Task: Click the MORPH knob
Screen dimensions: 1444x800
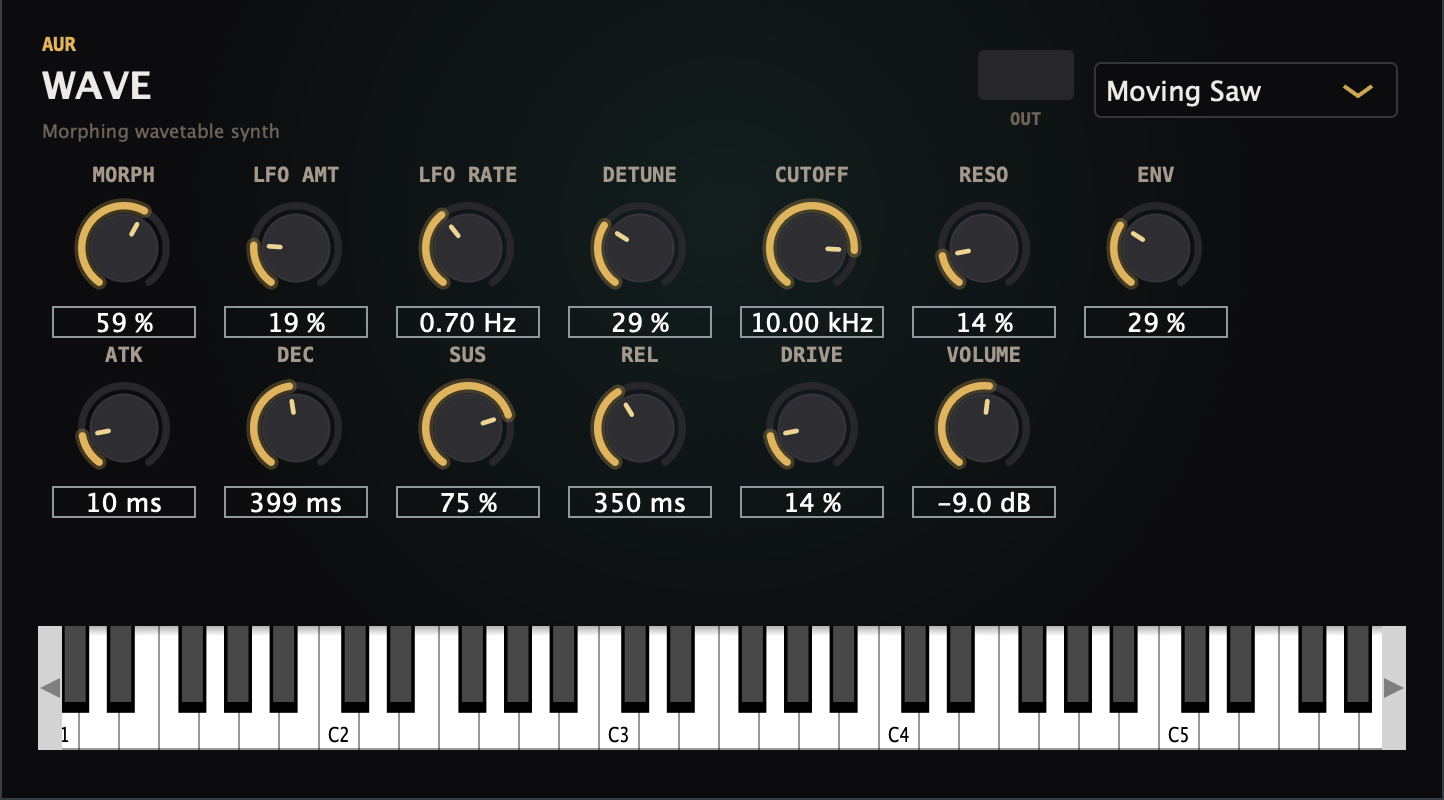Action: (123, 246)
